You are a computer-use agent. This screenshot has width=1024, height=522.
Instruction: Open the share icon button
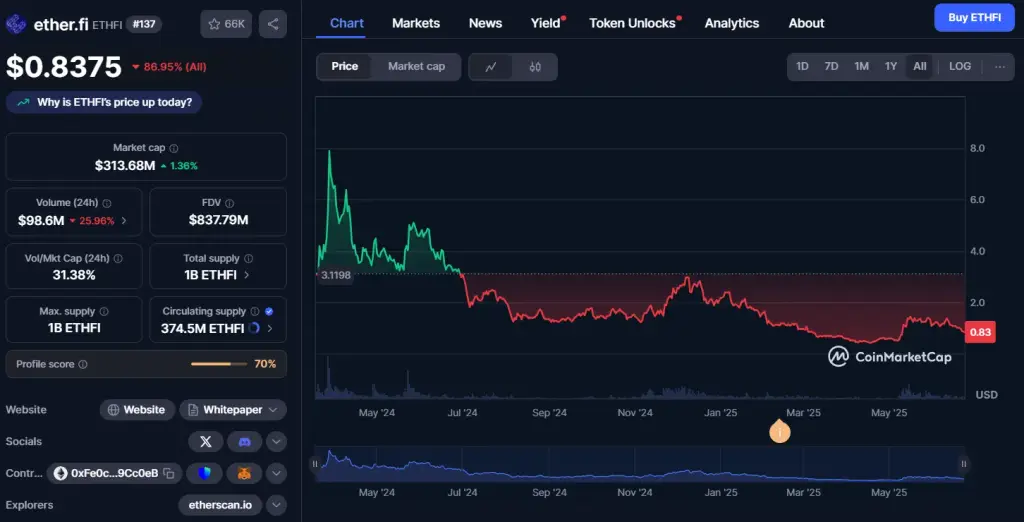(x=273, y=24)
